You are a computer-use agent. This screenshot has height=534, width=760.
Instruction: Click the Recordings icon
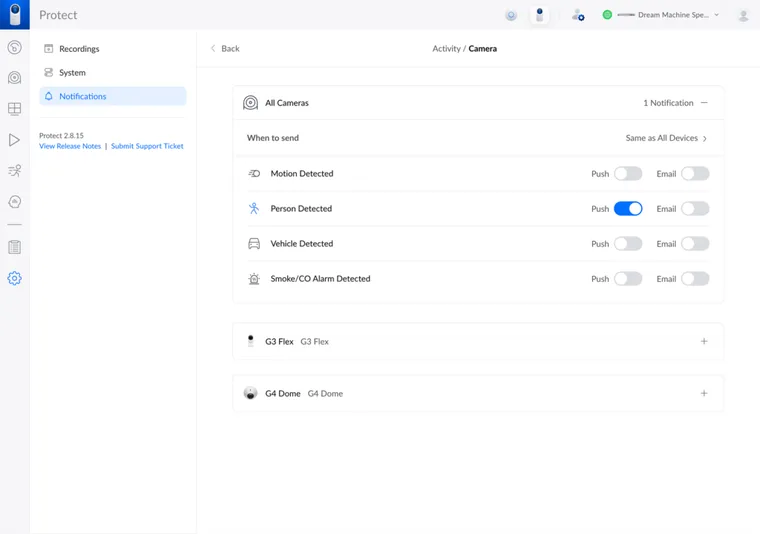48,48
